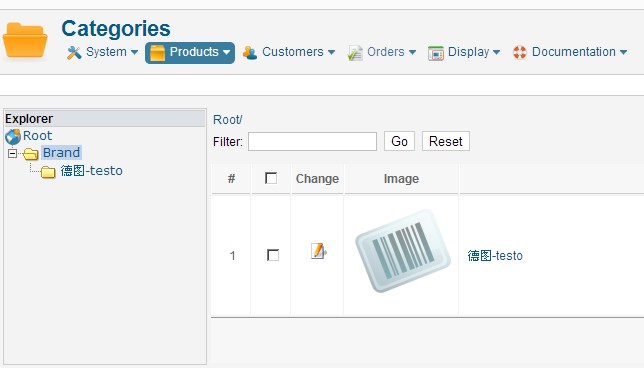This screenshot has height=368, width=644.
Task: Click the Orders checklist icon
Action: click(x=355, y=53)
